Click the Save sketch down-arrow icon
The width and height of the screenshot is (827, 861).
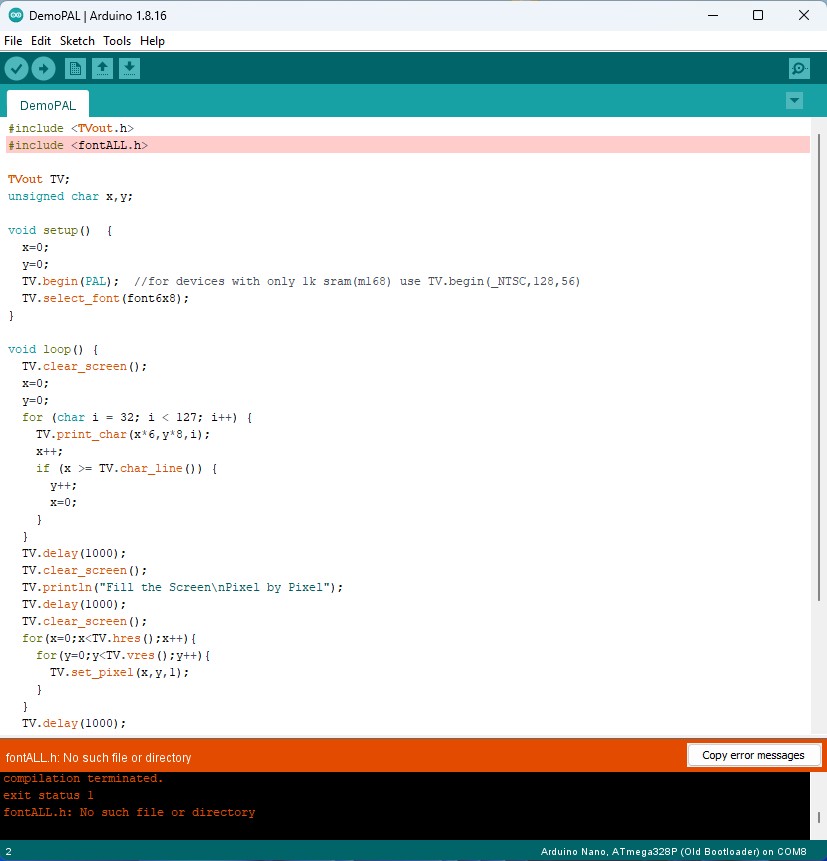pyautogui.click(x=129, y=68)
